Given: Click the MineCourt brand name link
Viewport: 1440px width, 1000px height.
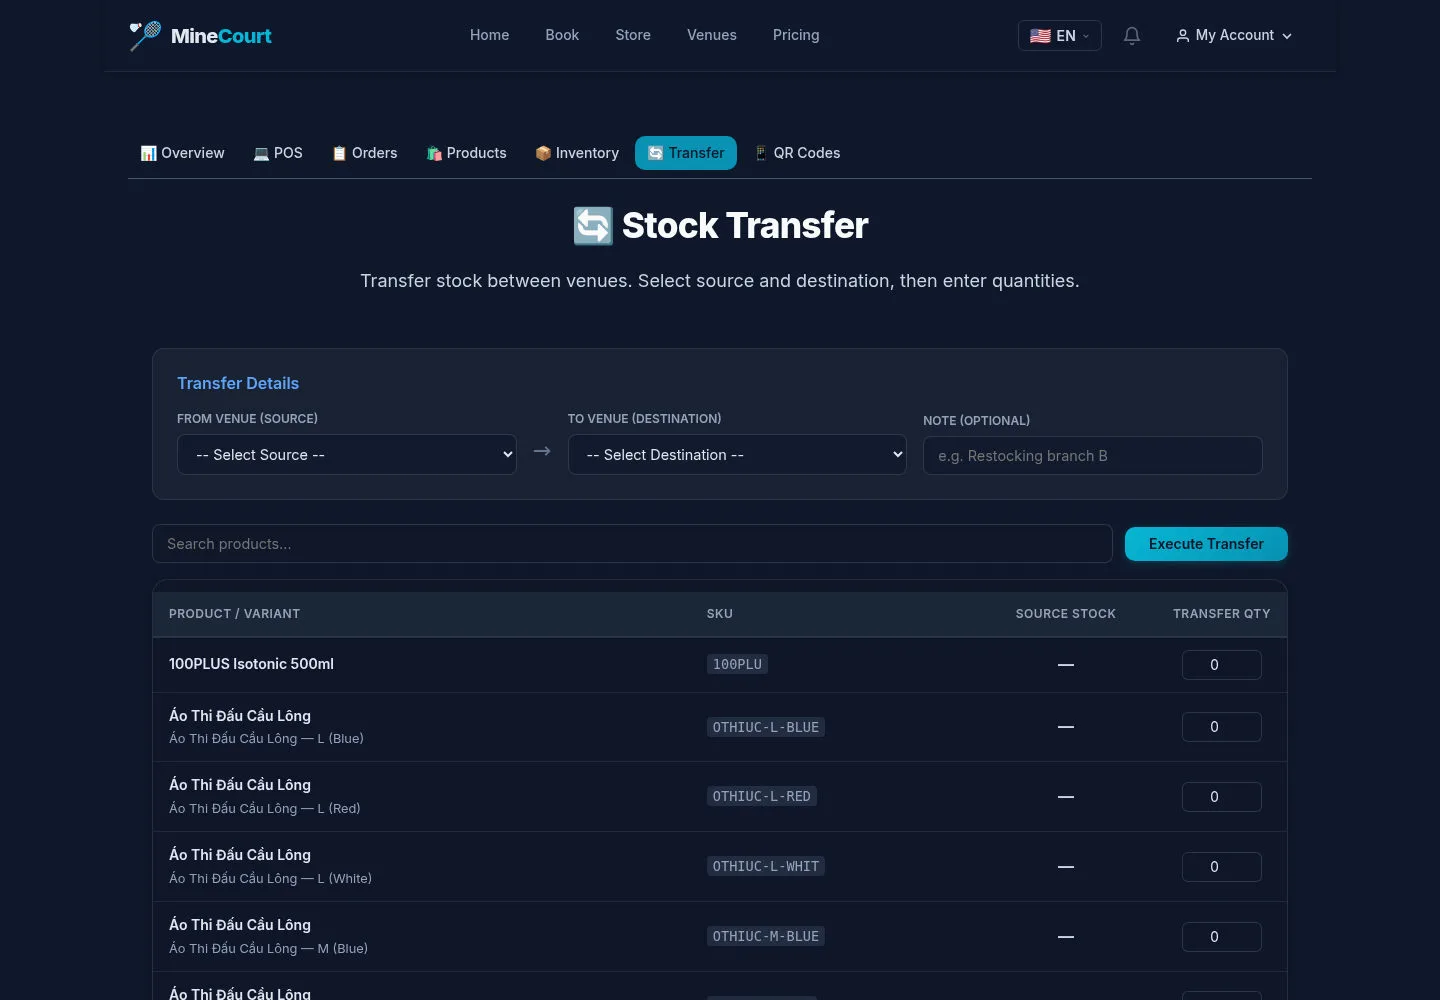Looking at the screenshot, I should 221,36.
